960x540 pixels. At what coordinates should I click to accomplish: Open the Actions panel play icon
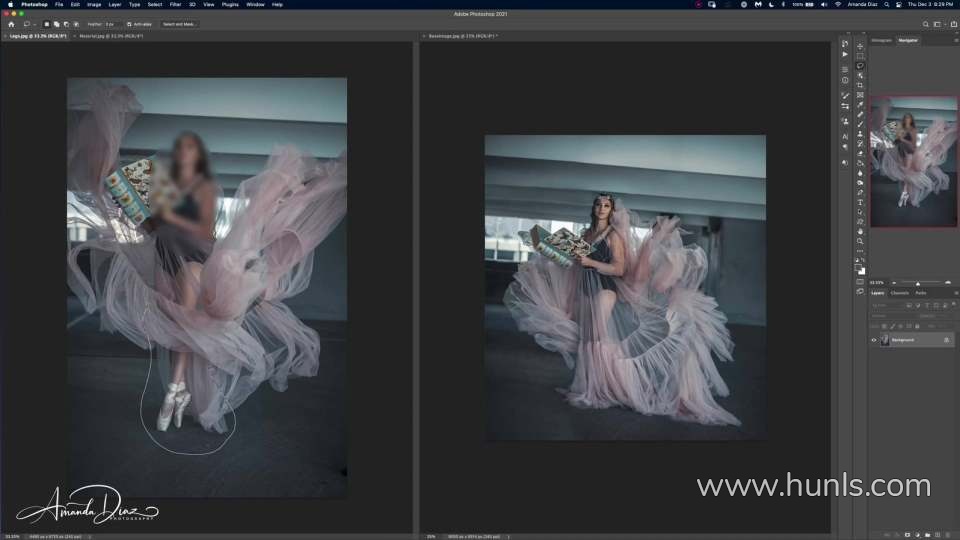pyautogui.click(x=845, y=54)
